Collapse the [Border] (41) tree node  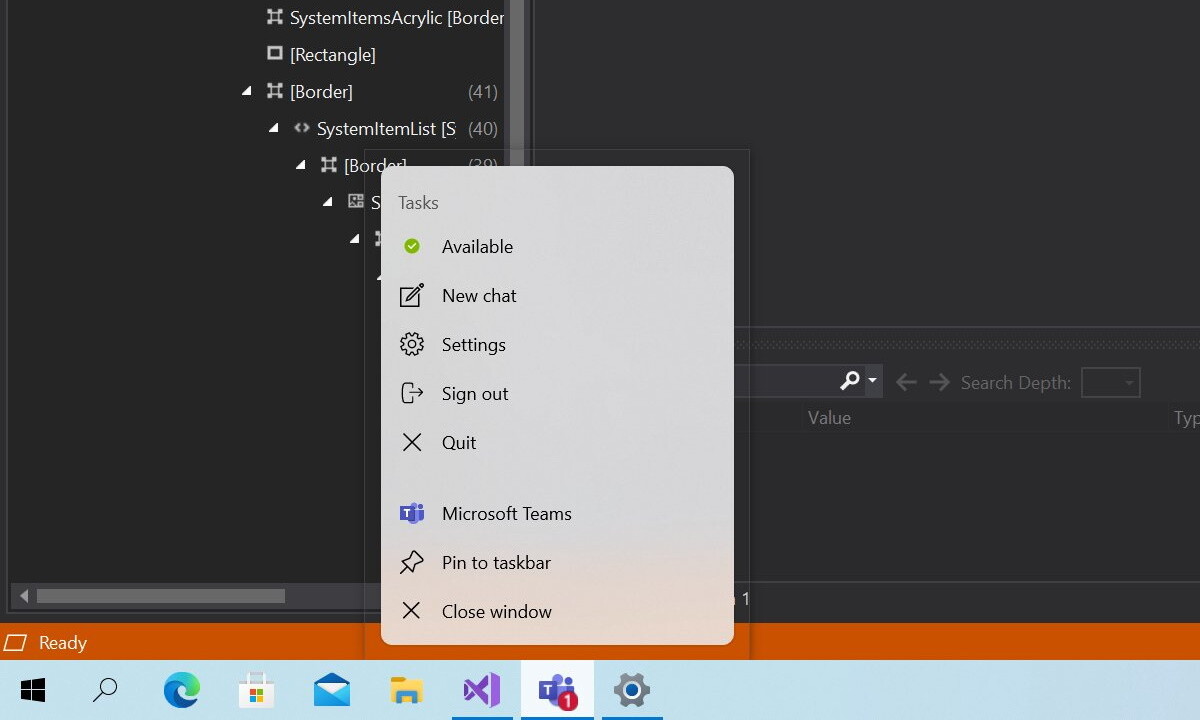click(x=247, y=90)
